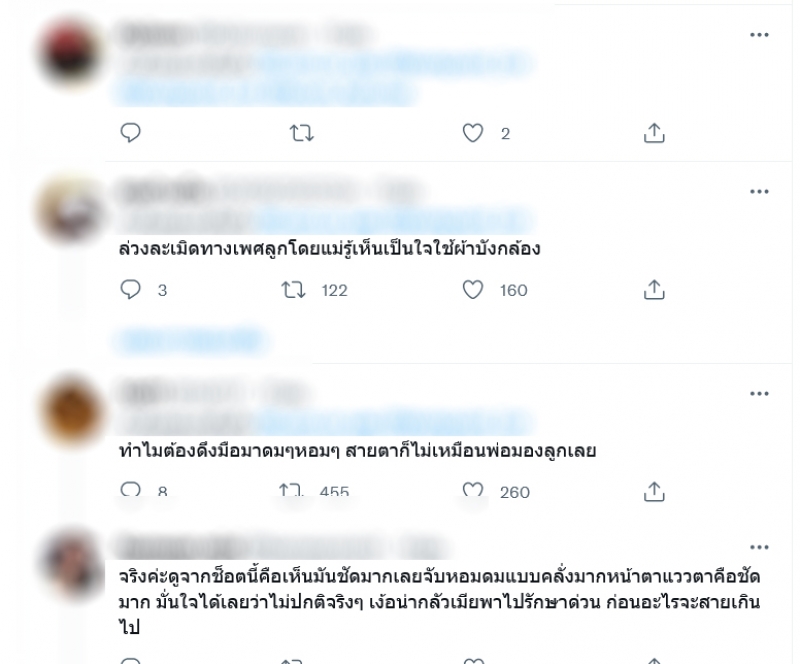Open third commenter's orange avatar
Viewport: 800px width, 664px height.
tap(71, 411)
